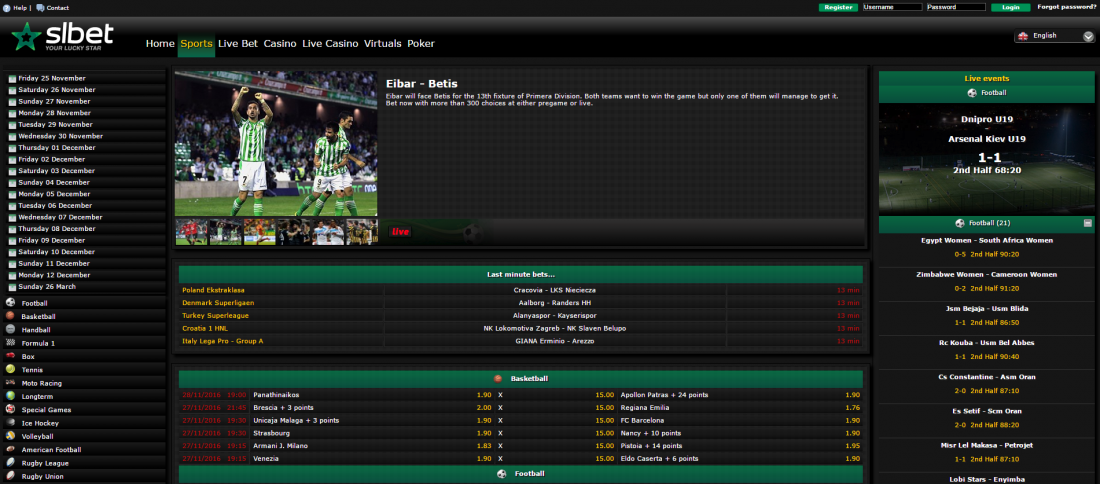Viewport: 1100px width, 484px height.
Task: Click the Login button
Action: (1011, 7)
